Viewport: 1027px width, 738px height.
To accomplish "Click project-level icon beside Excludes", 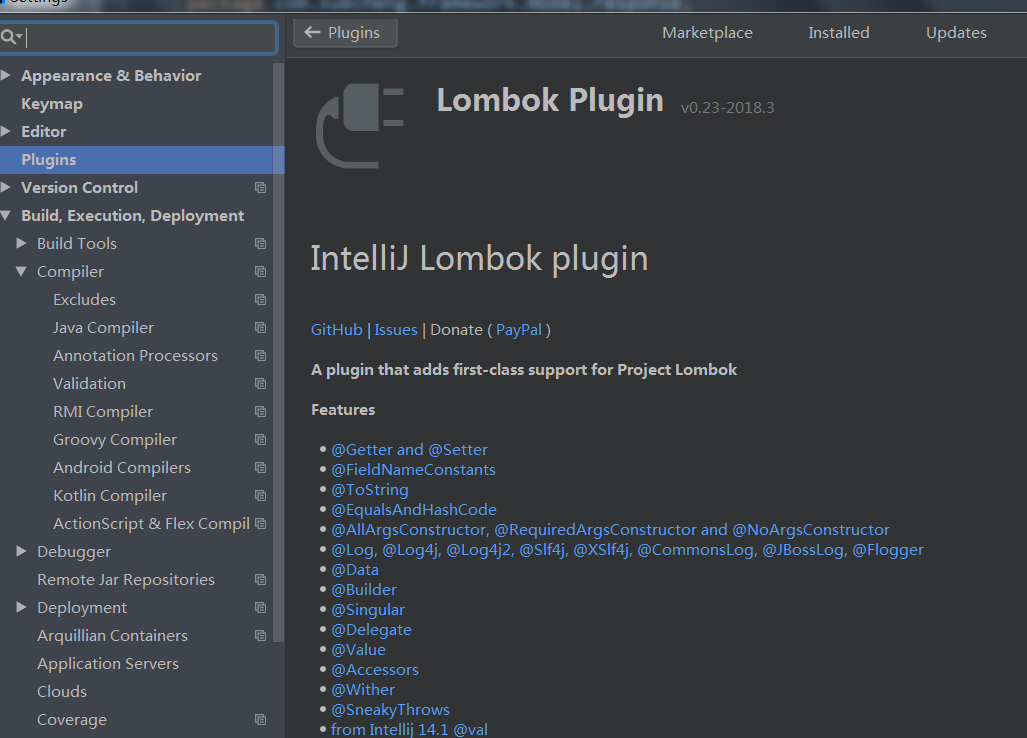I will click(x=261, y=300).
